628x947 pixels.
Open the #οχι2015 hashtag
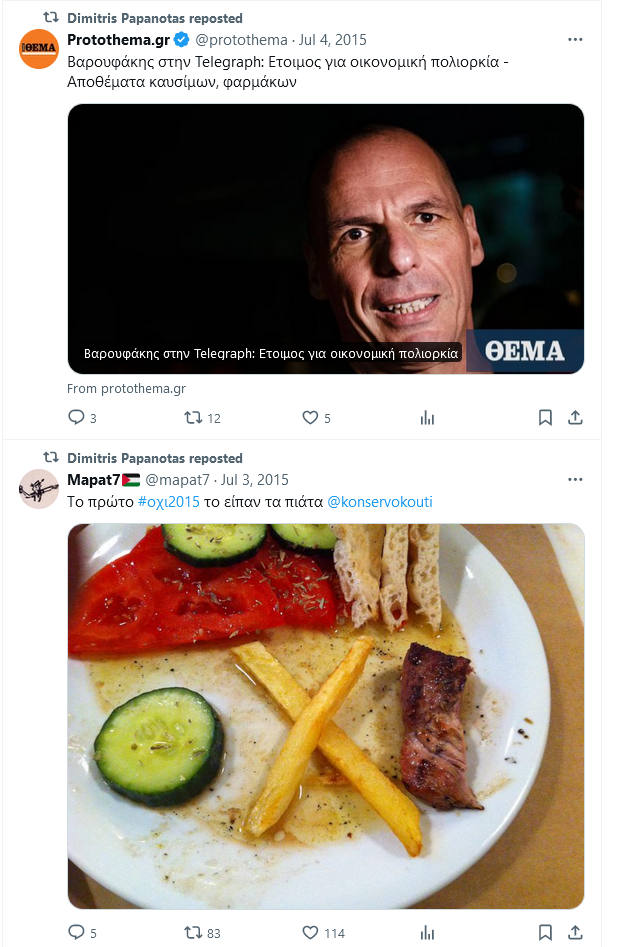click(168, 502)
